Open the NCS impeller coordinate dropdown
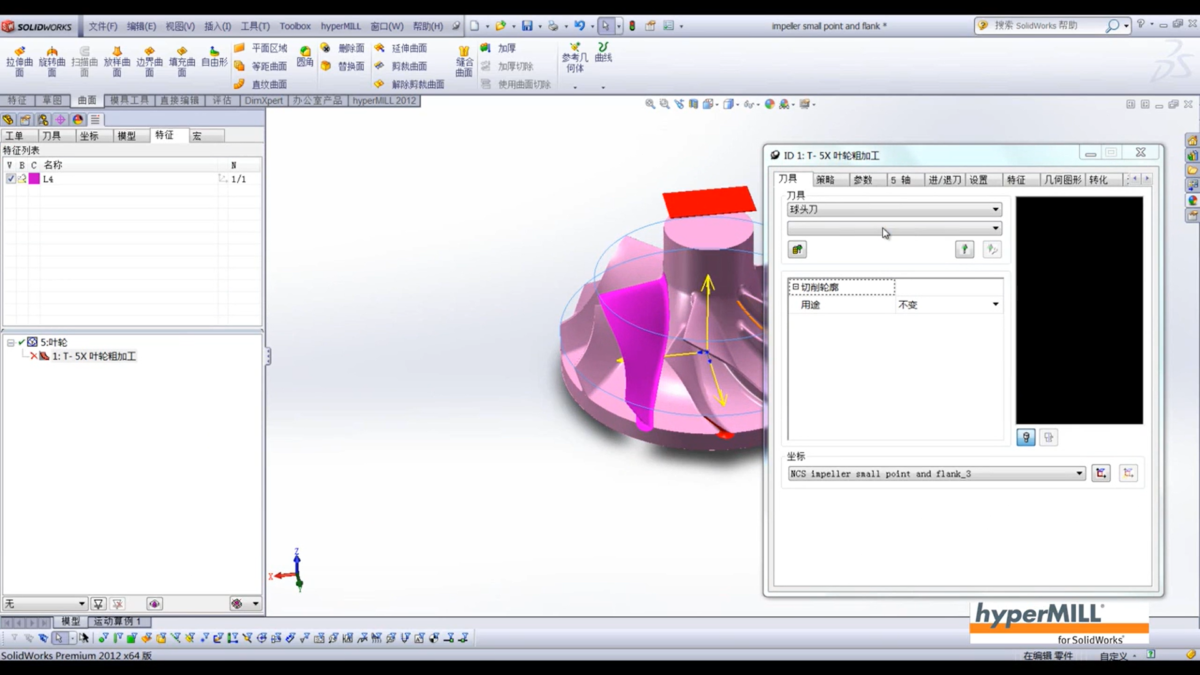 pyautogui.click(x=936, y=474)
